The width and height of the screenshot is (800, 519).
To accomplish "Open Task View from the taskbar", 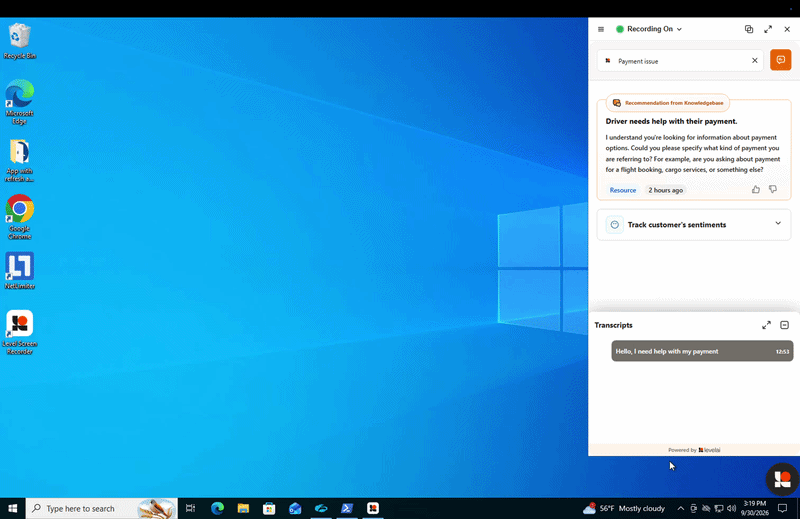I will pos(190,508).
